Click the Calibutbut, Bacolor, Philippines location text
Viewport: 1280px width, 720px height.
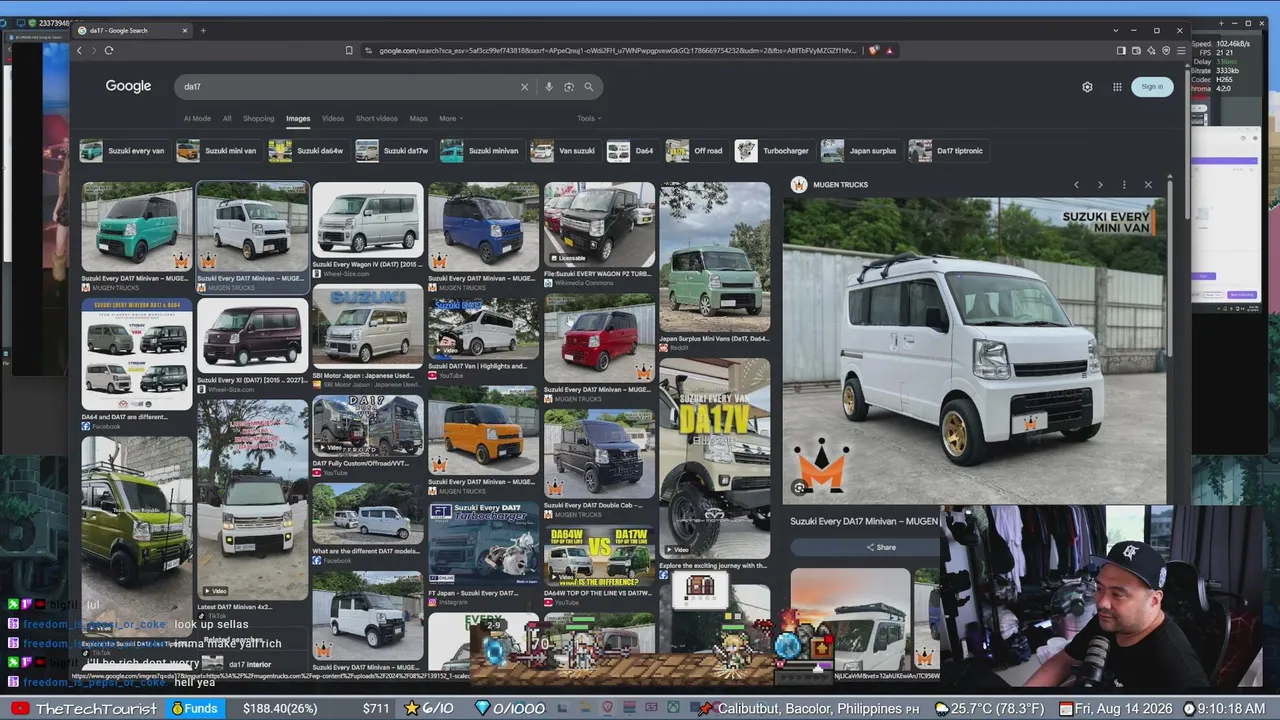(811, 709)
